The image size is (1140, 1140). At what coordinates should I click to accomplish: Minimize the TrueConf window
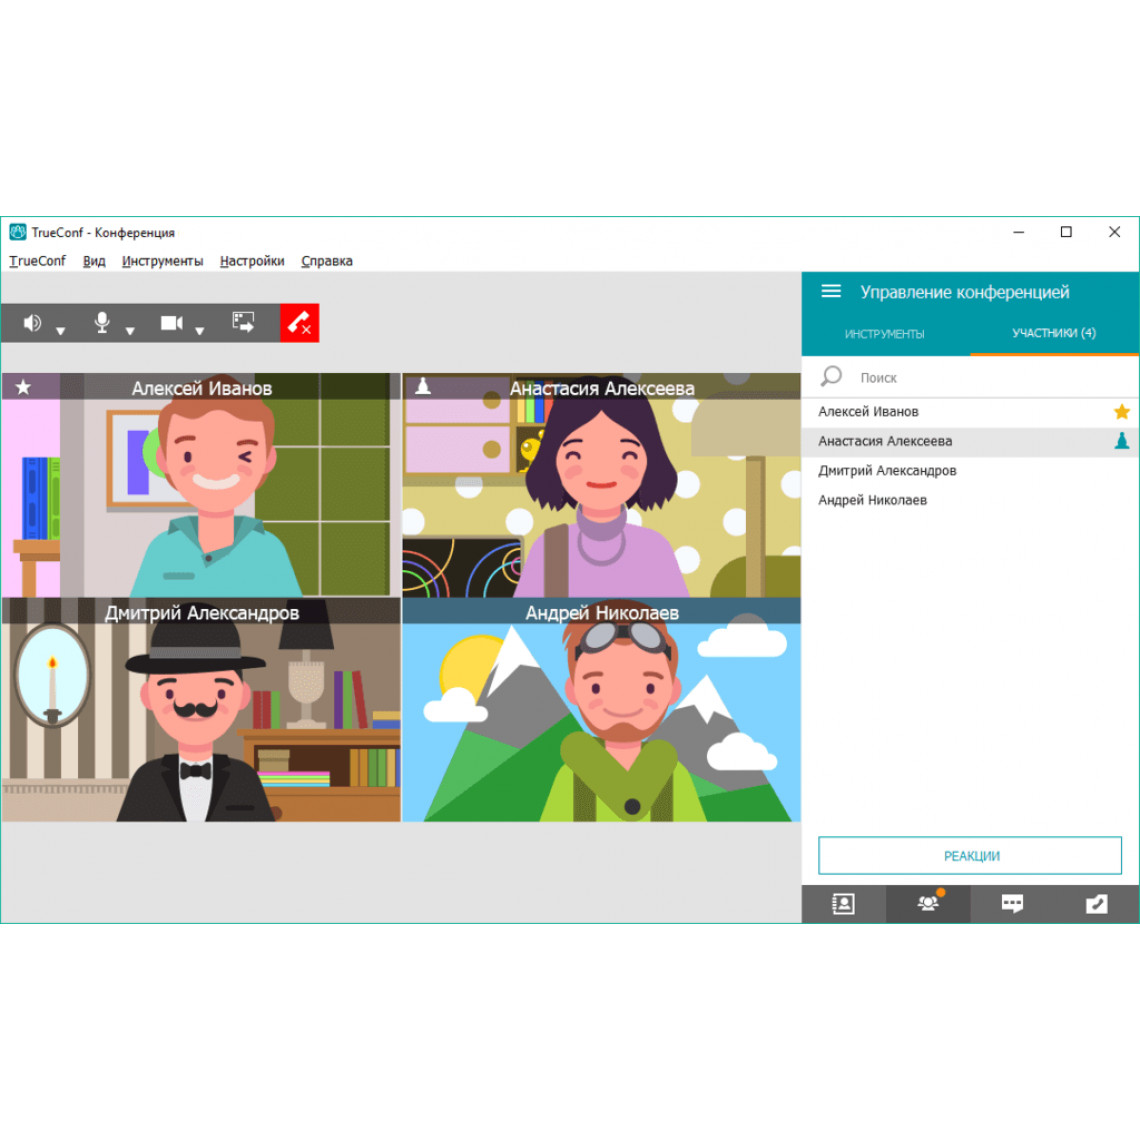click(1019, 232)
